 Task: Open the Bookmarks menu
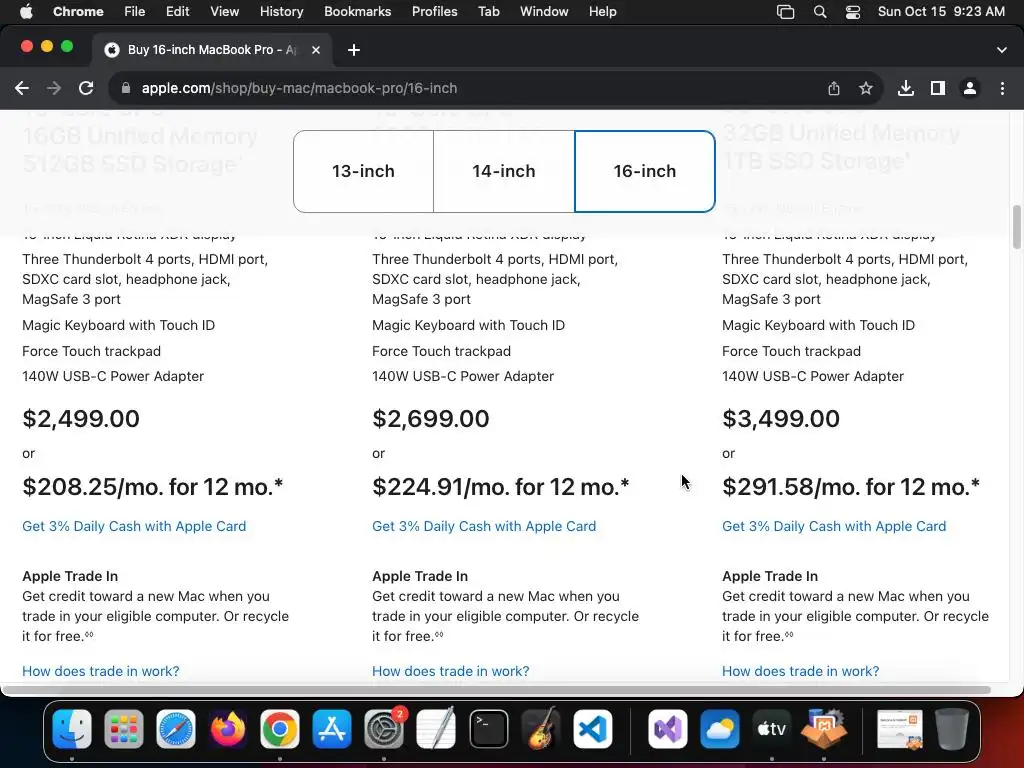click(357, 11)
